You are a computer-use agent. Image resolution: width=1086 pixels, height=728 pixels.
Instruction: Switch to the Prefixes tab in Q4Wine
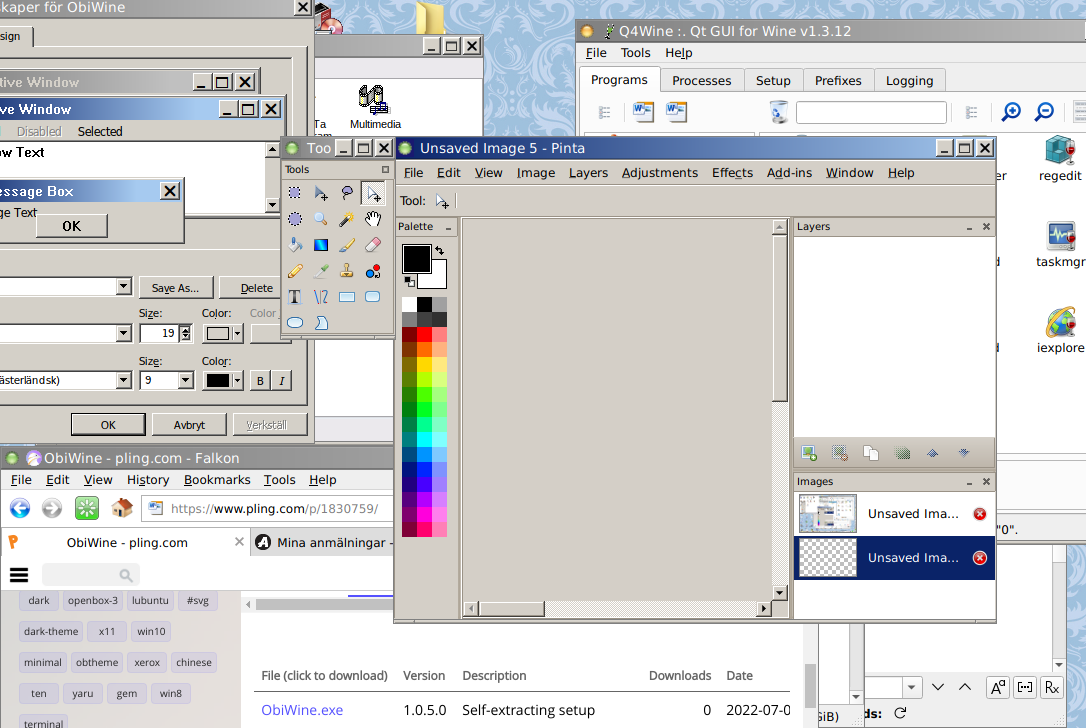tap(838, 81)
